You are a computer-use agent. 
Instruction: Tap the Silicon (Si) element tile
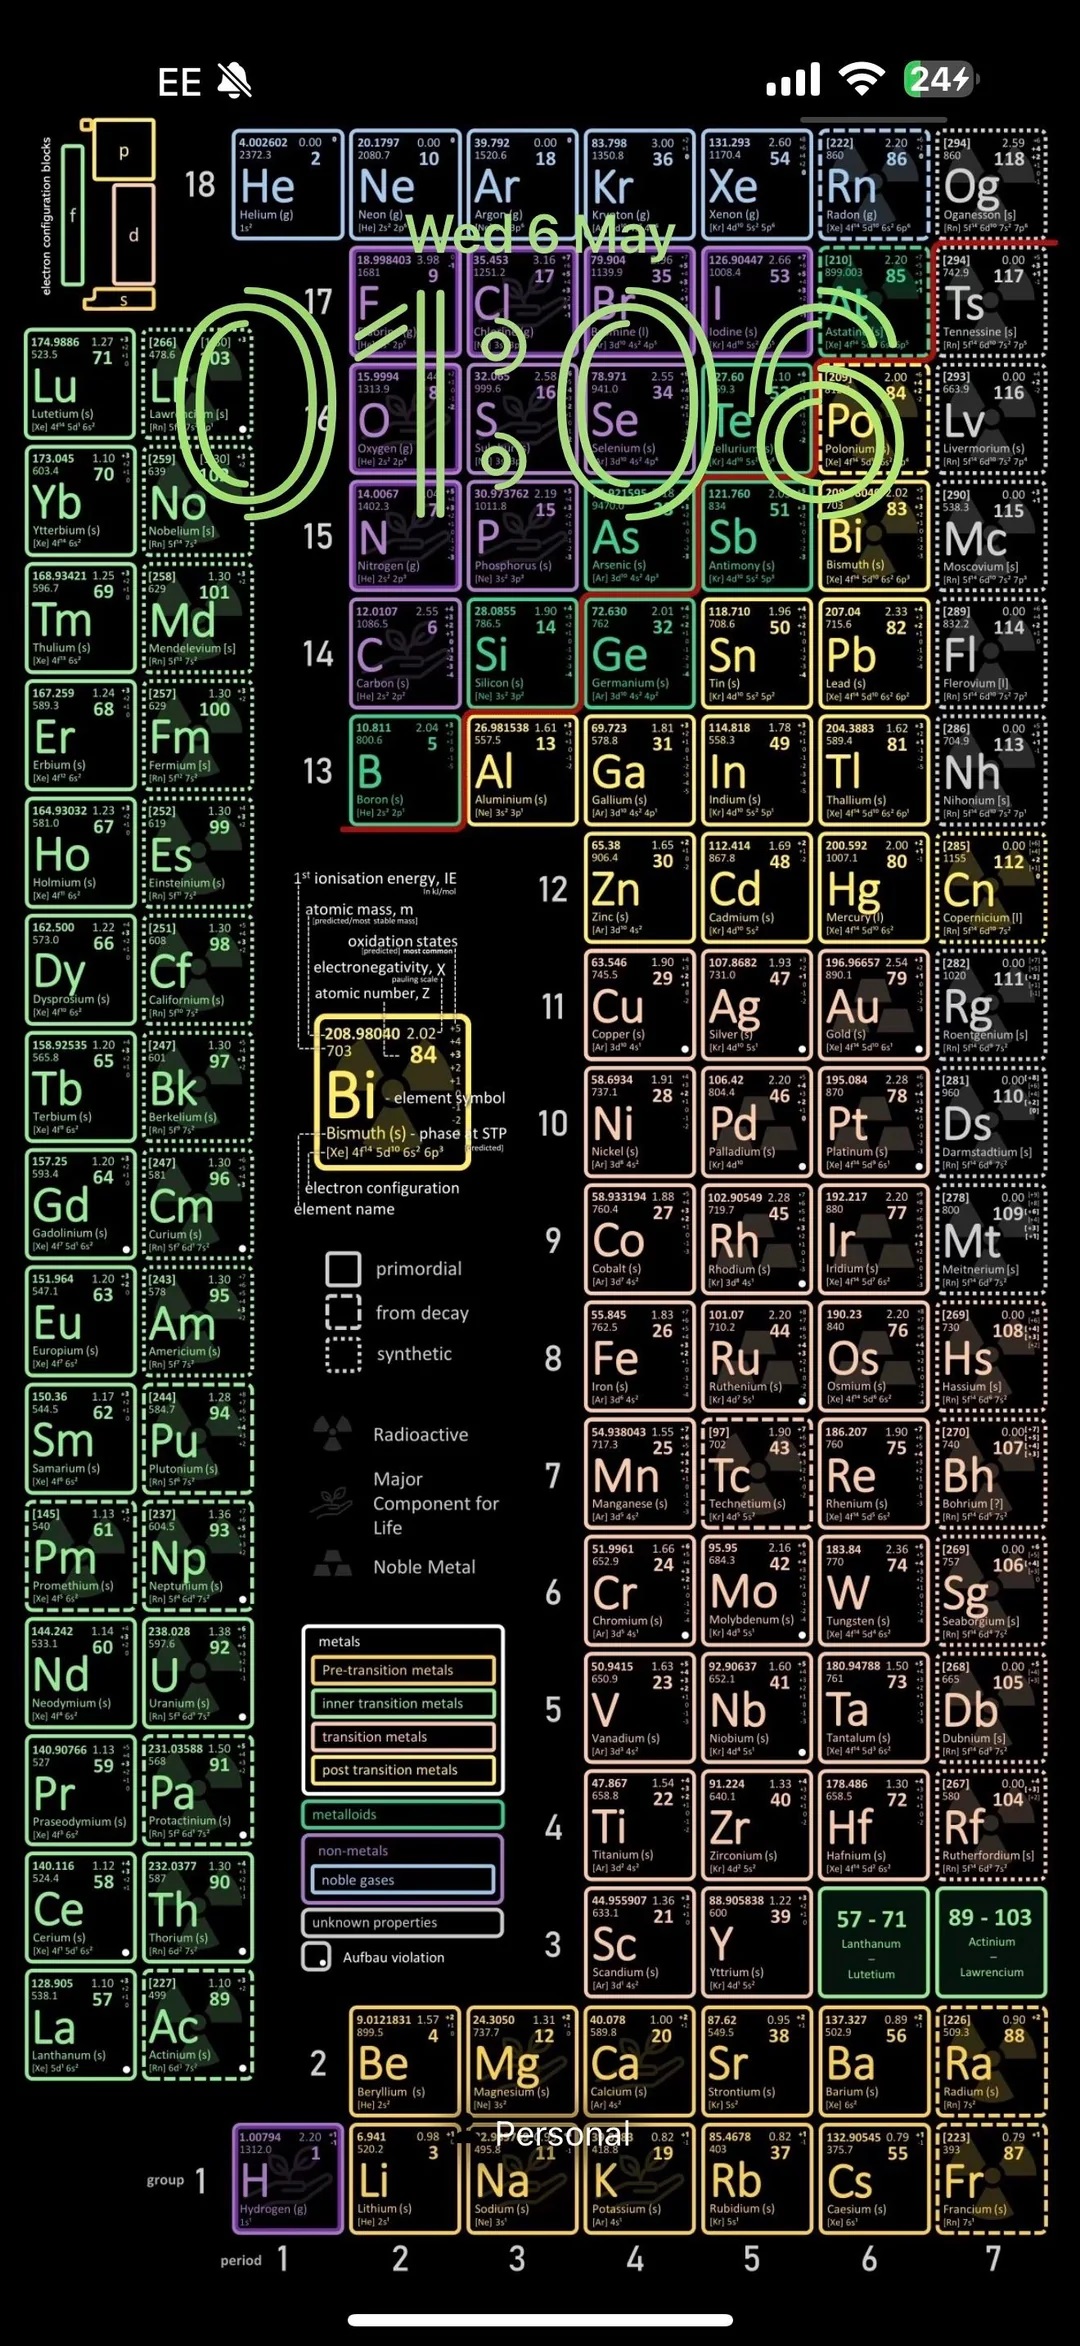(522, 653)
